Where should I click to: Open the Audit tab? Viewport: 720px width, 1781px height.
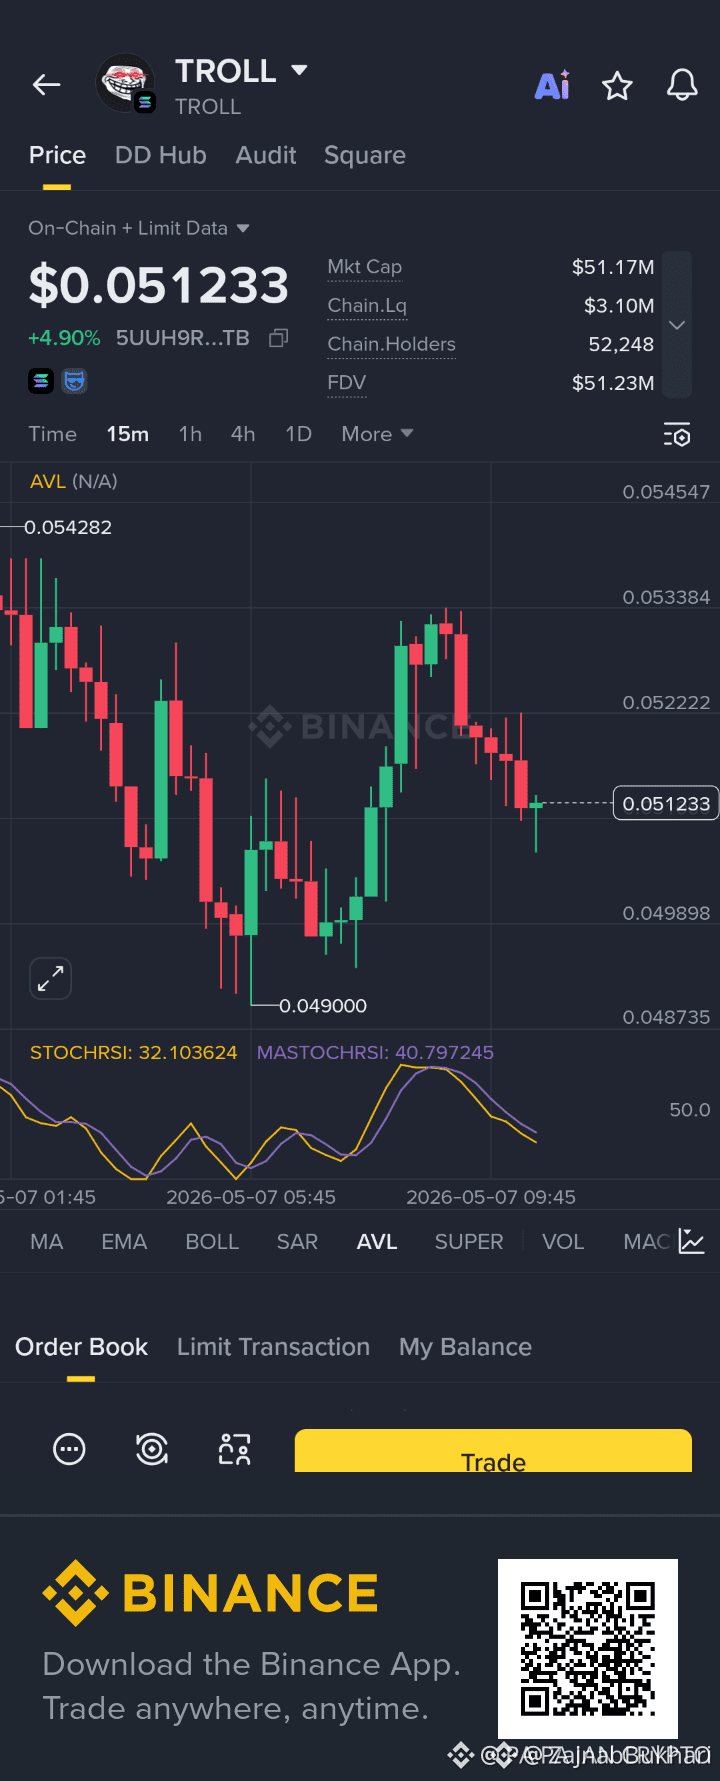click(x=266, y=155)
